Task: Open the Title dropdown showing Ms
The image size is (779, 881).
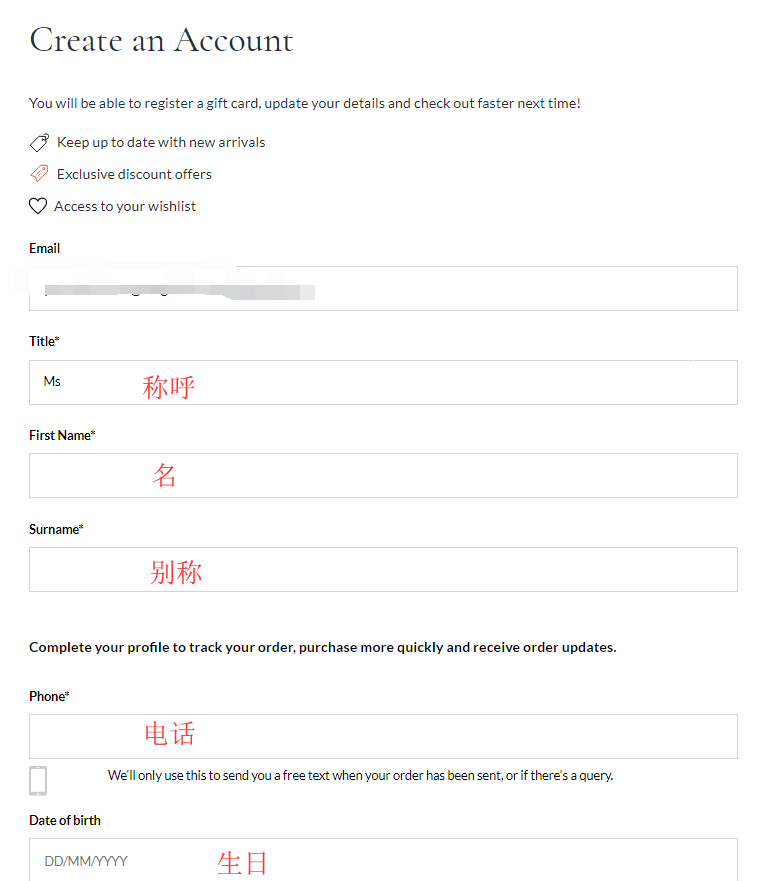Action: pyautogui.click(x=383, y=382)
